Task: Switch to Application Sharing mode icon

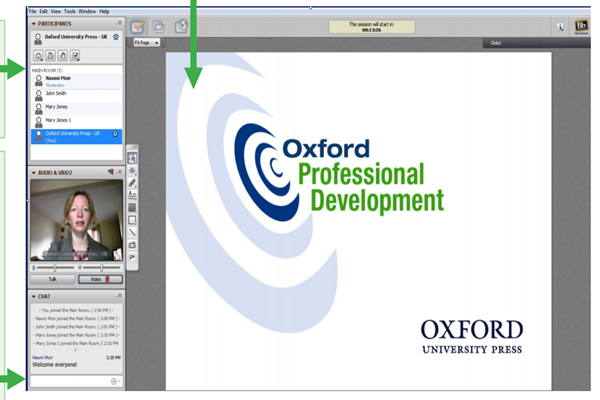Action: click(x=159, y=27)
